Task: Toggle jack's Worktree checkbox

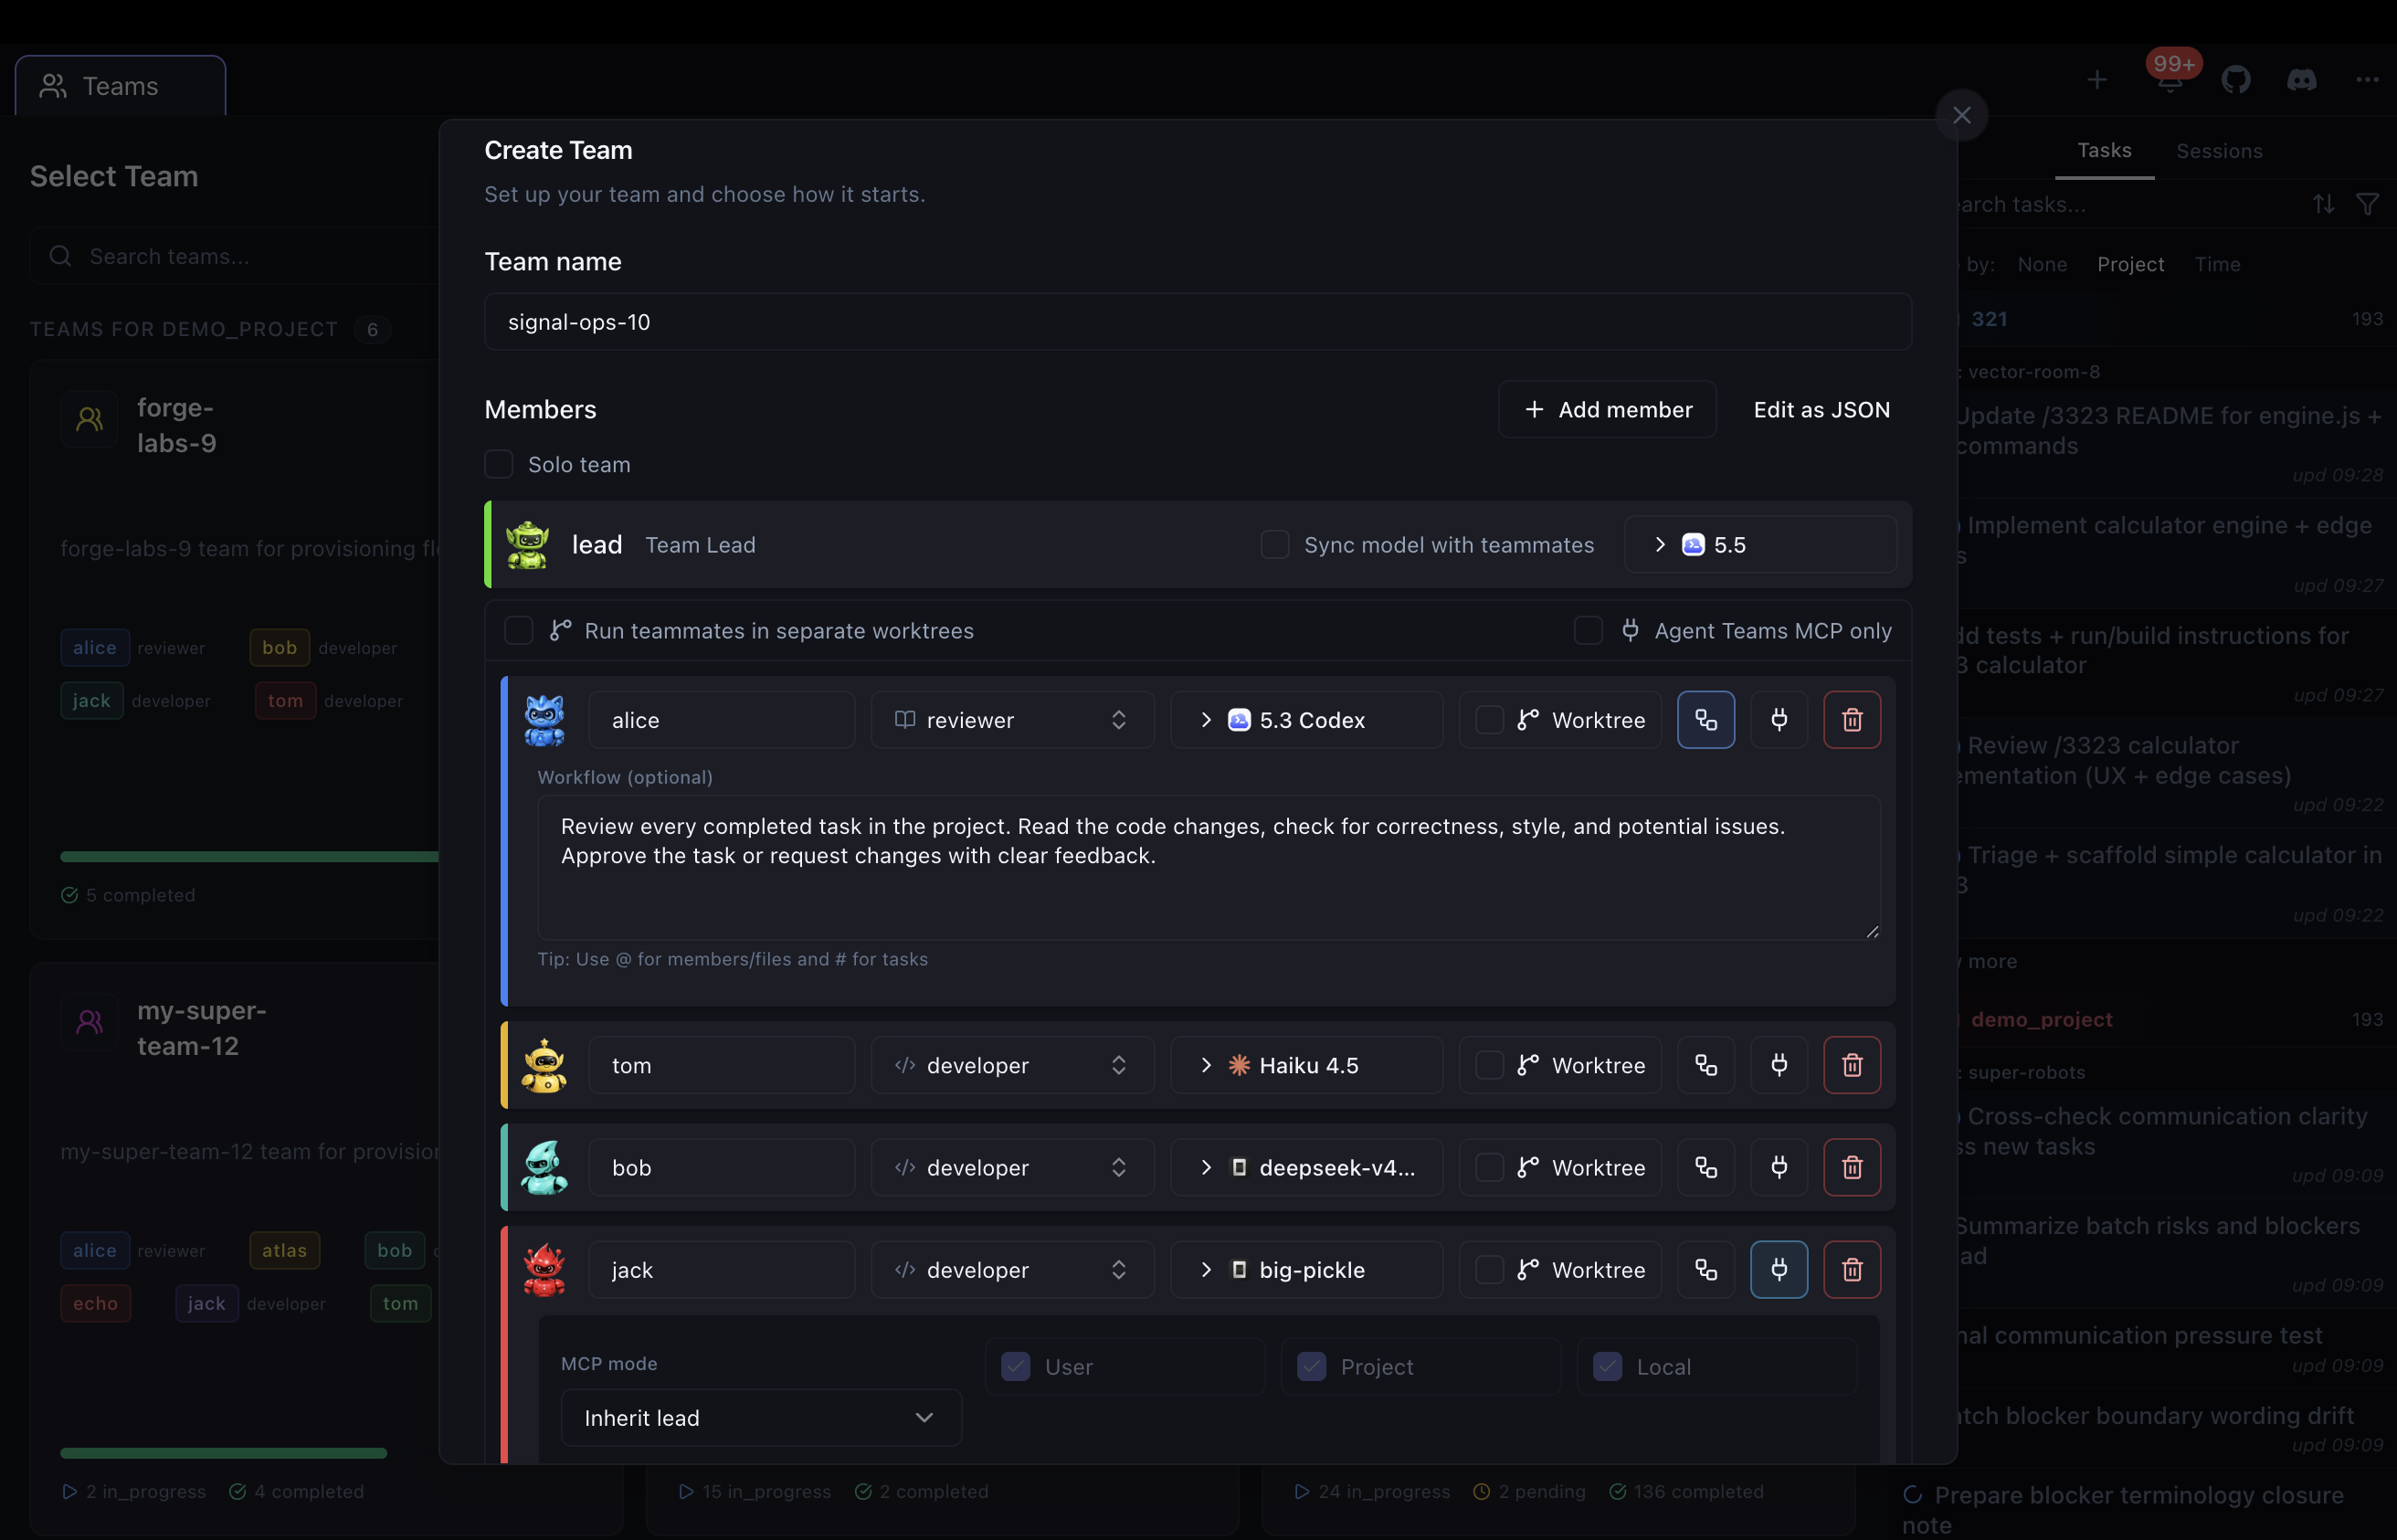Action: (x=1489, y=1269)
